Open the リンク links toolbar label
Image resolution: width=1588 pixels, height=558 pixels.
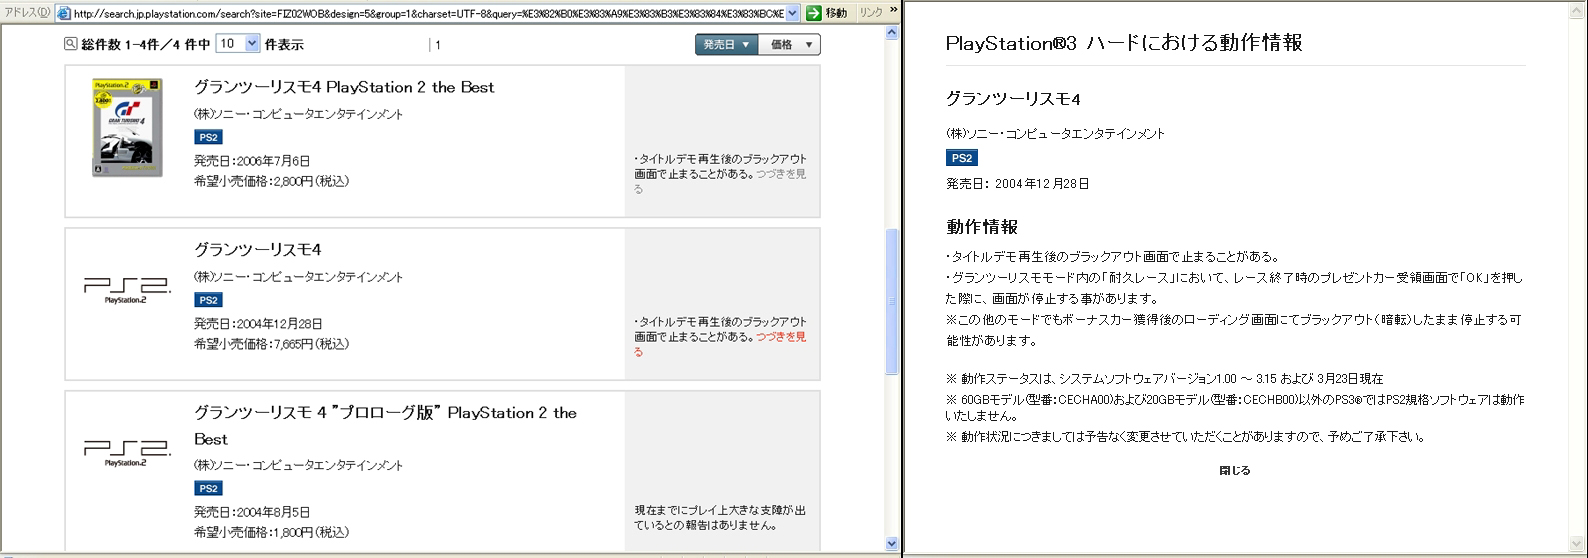click(871, 13)
